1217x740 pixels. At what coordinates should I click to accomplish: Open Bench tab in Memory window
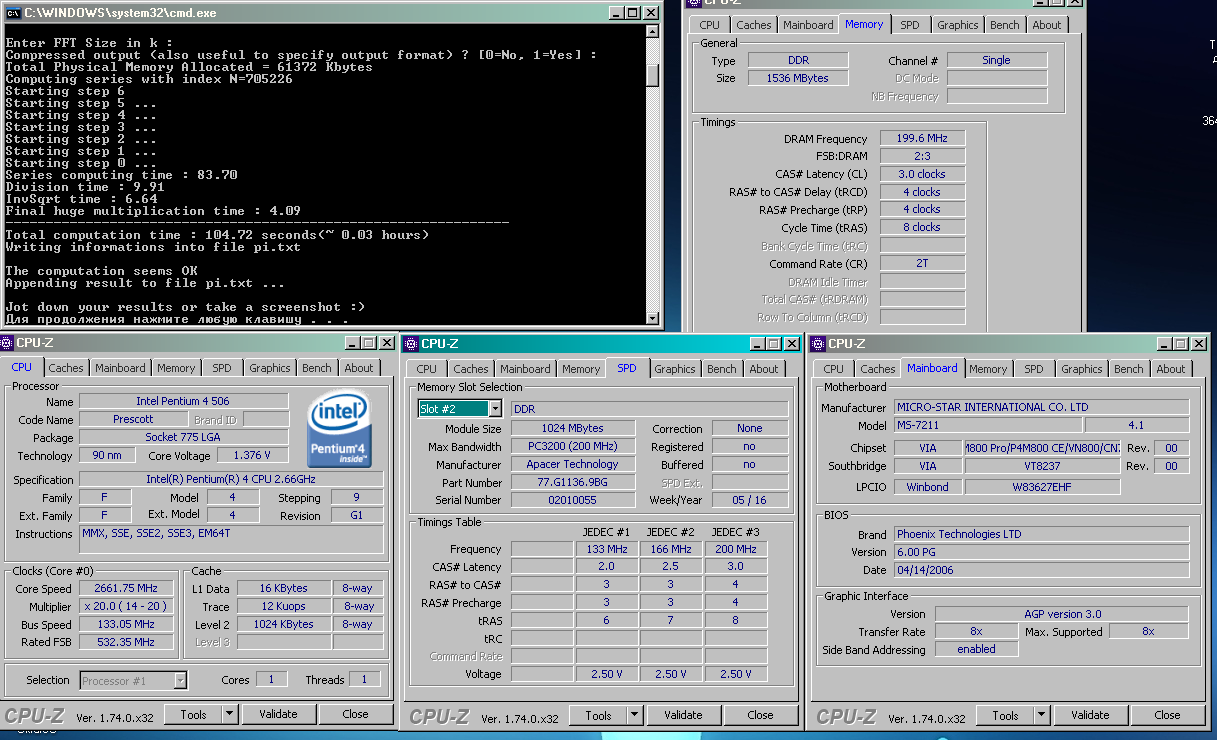(x=1005, y=25)
